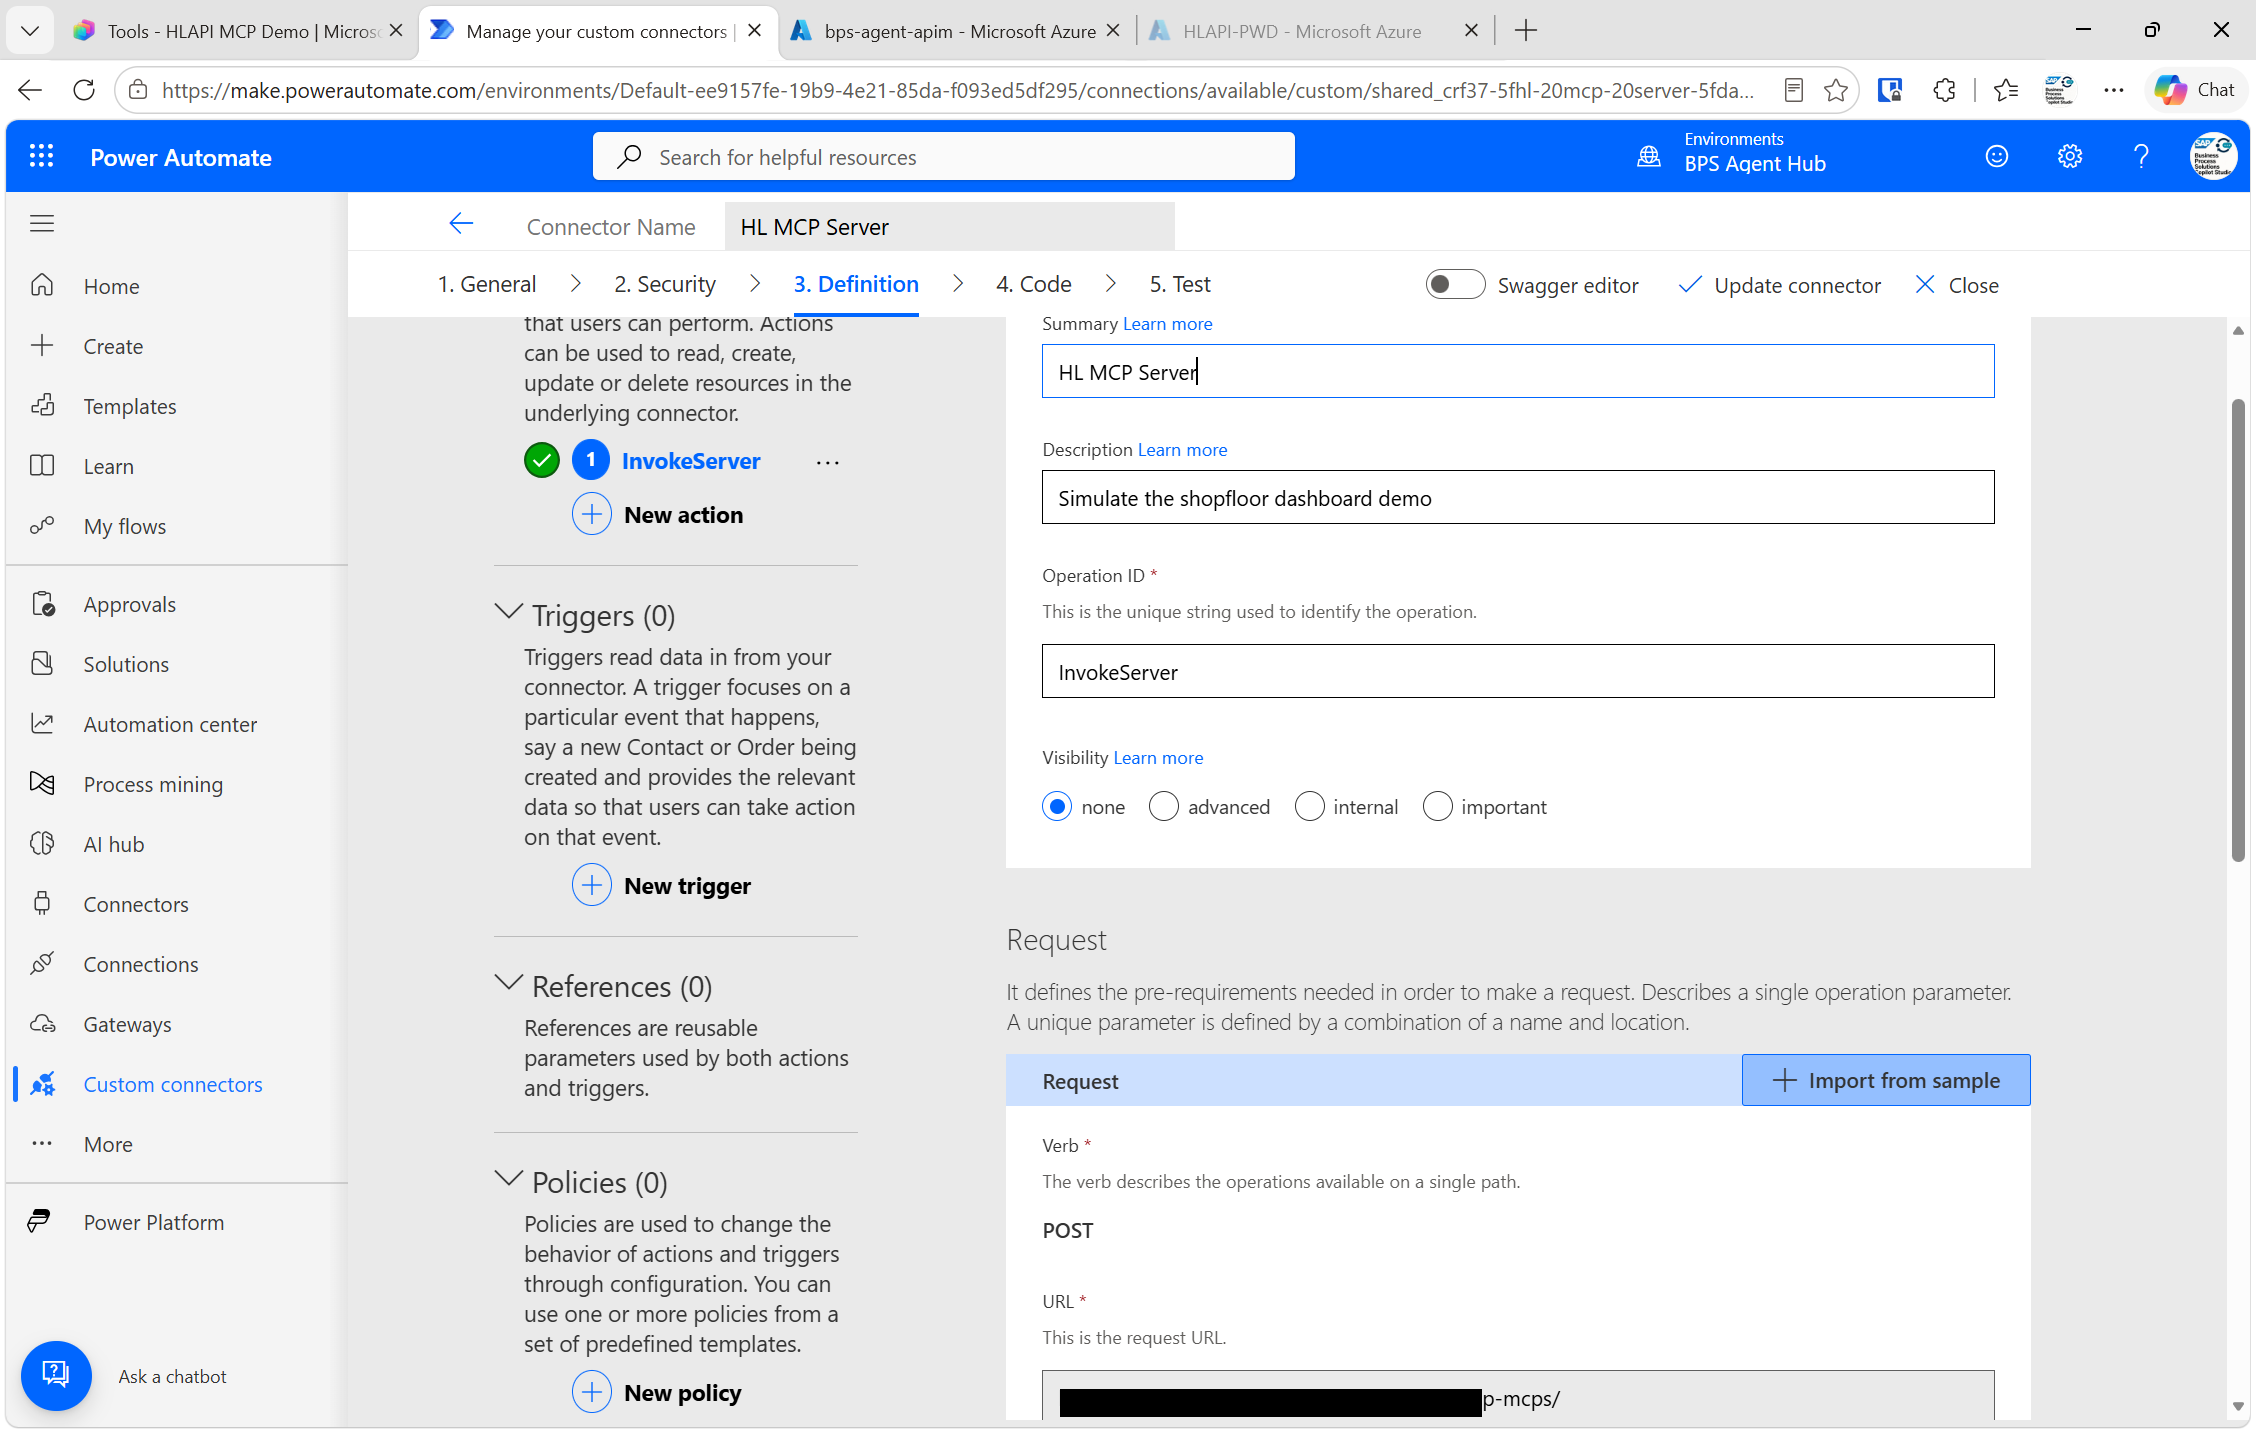
Task: Open Learn more link next to Description
Action: click(1182, 449)
